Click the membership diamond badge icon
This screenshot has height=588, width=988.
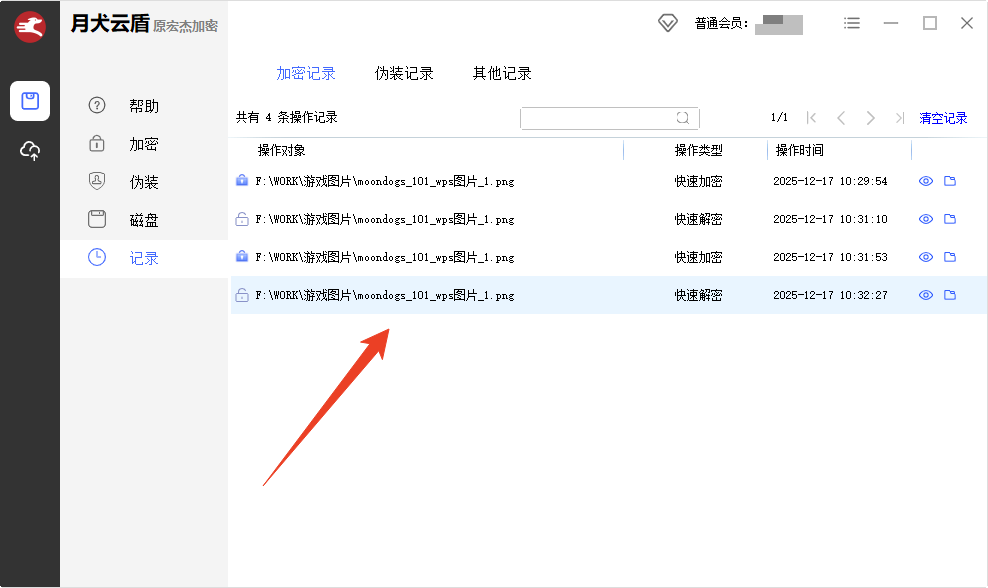point(667,22)
